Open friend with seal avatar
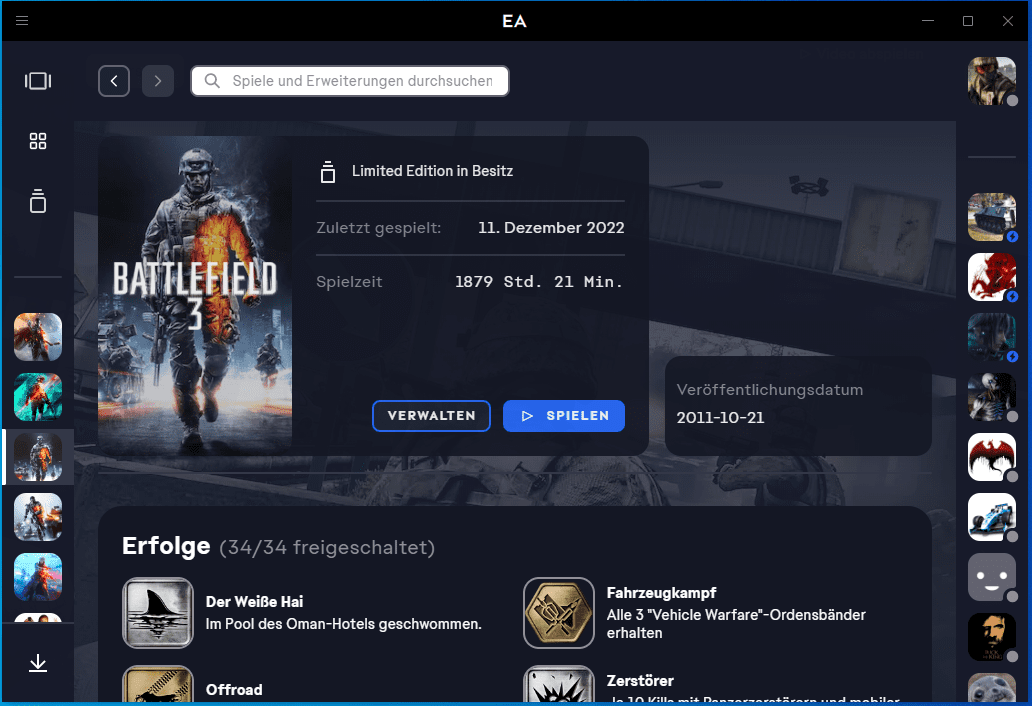Viewport: 1032px width, 706px height. coord(992,688)
